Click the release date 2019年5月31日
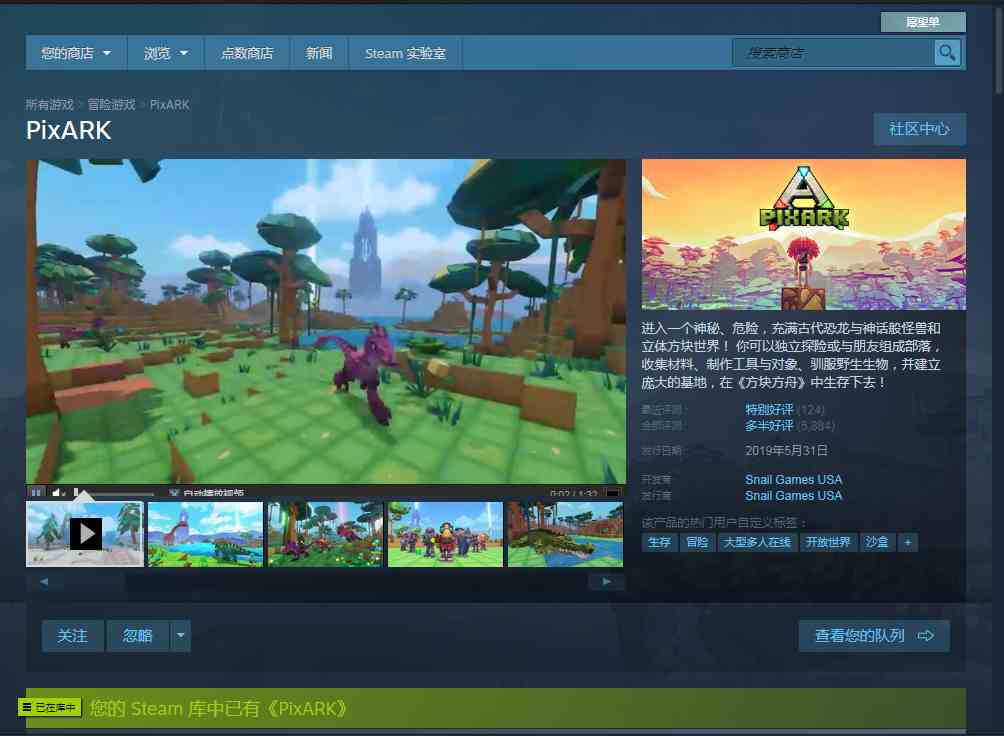 point(786,451)
